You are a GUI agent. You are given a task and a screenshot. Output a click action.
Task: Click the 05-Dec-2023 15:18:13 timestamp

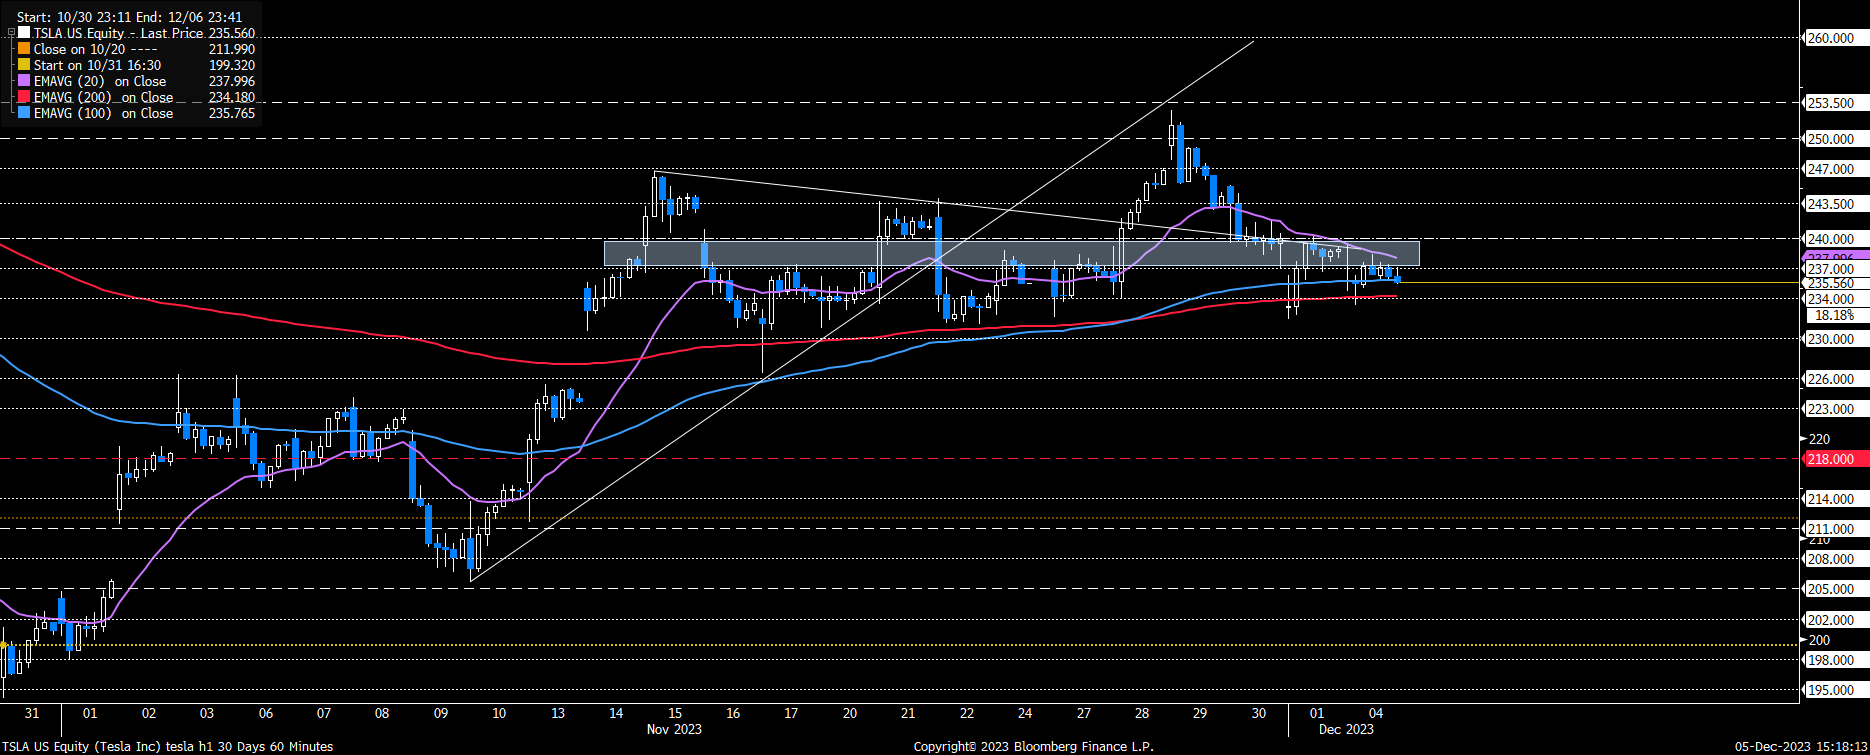1801,747
